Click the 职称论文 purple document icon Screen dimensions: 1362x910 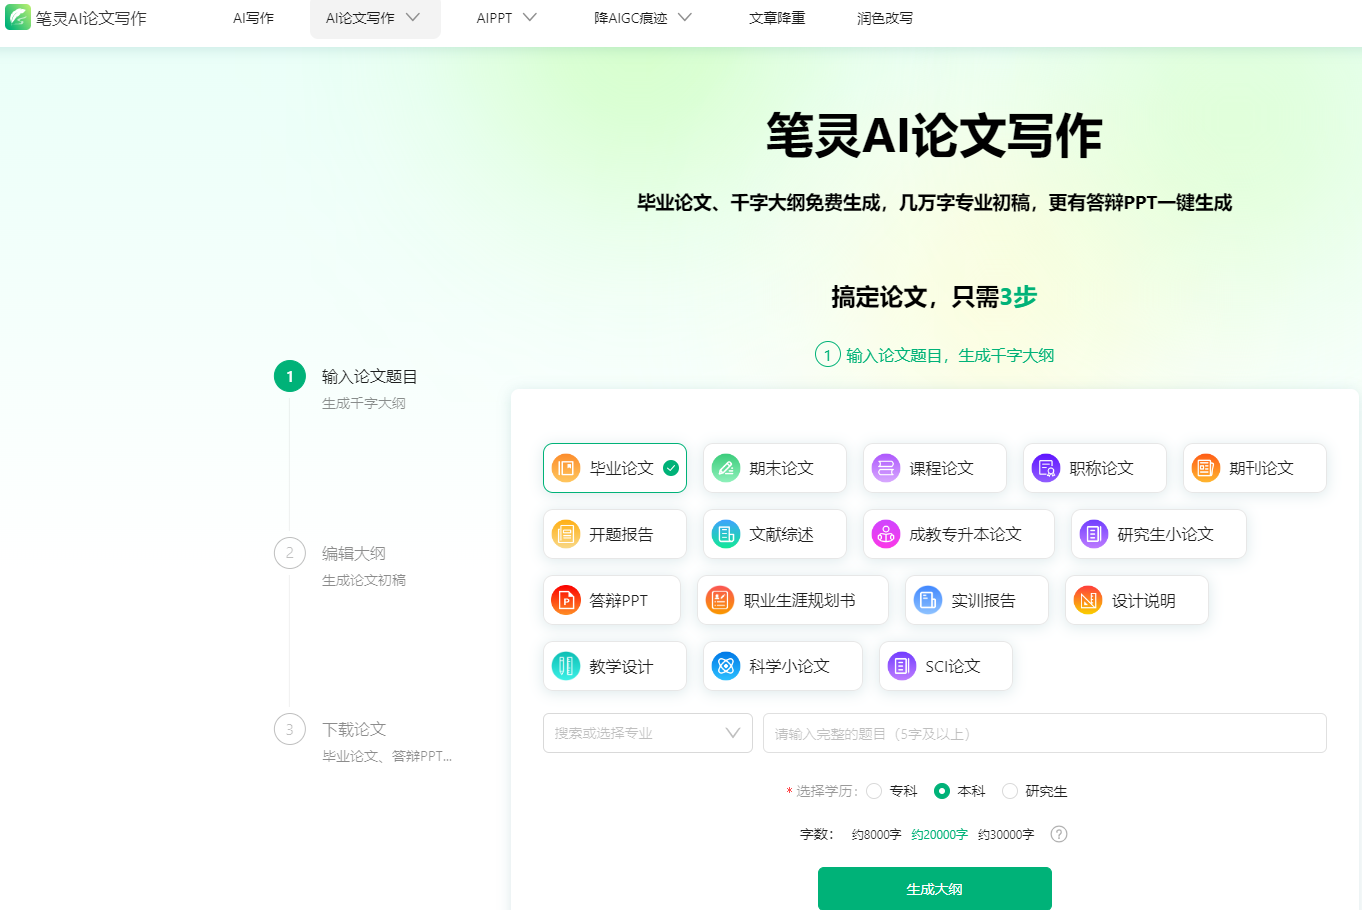(x=1046, y=468)
